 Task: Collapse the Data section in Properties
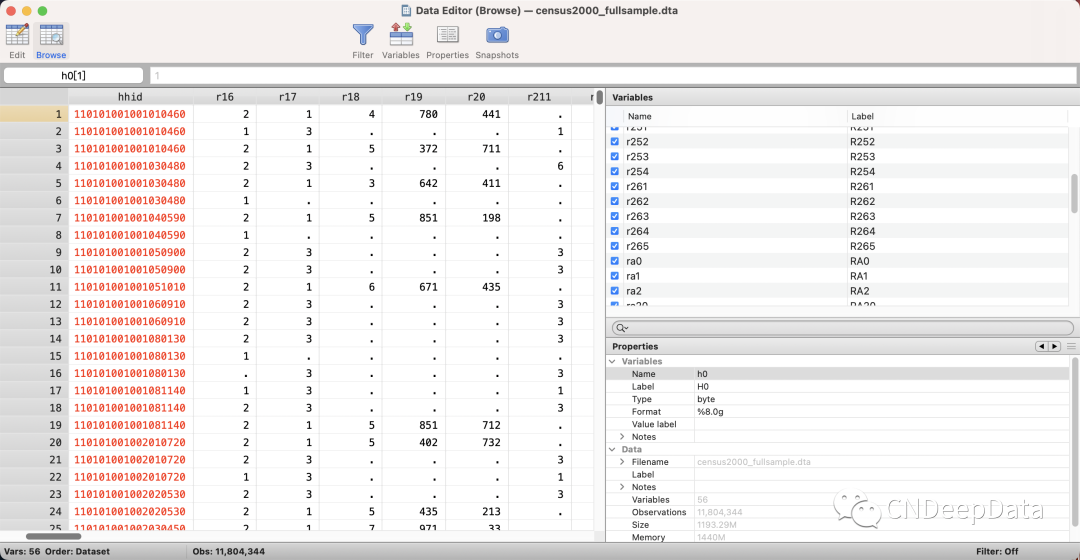click(x=612, y=449)
